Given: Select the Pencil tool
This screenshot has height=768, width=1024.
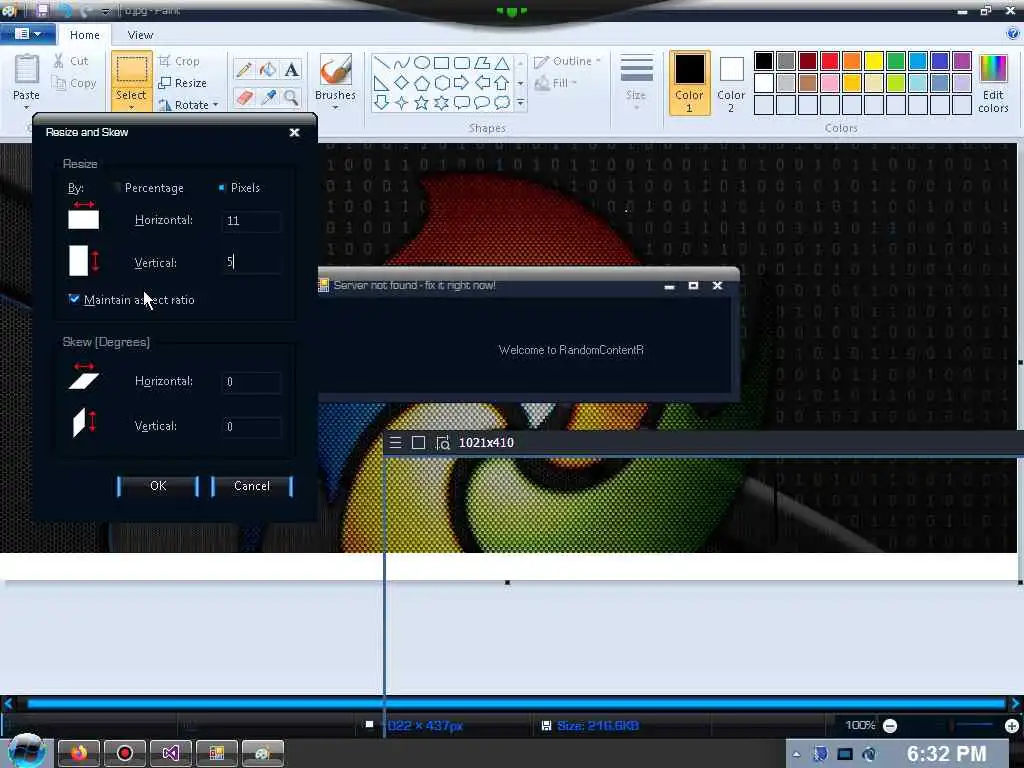Looking at the screenshot, I should tap(244, 70).
